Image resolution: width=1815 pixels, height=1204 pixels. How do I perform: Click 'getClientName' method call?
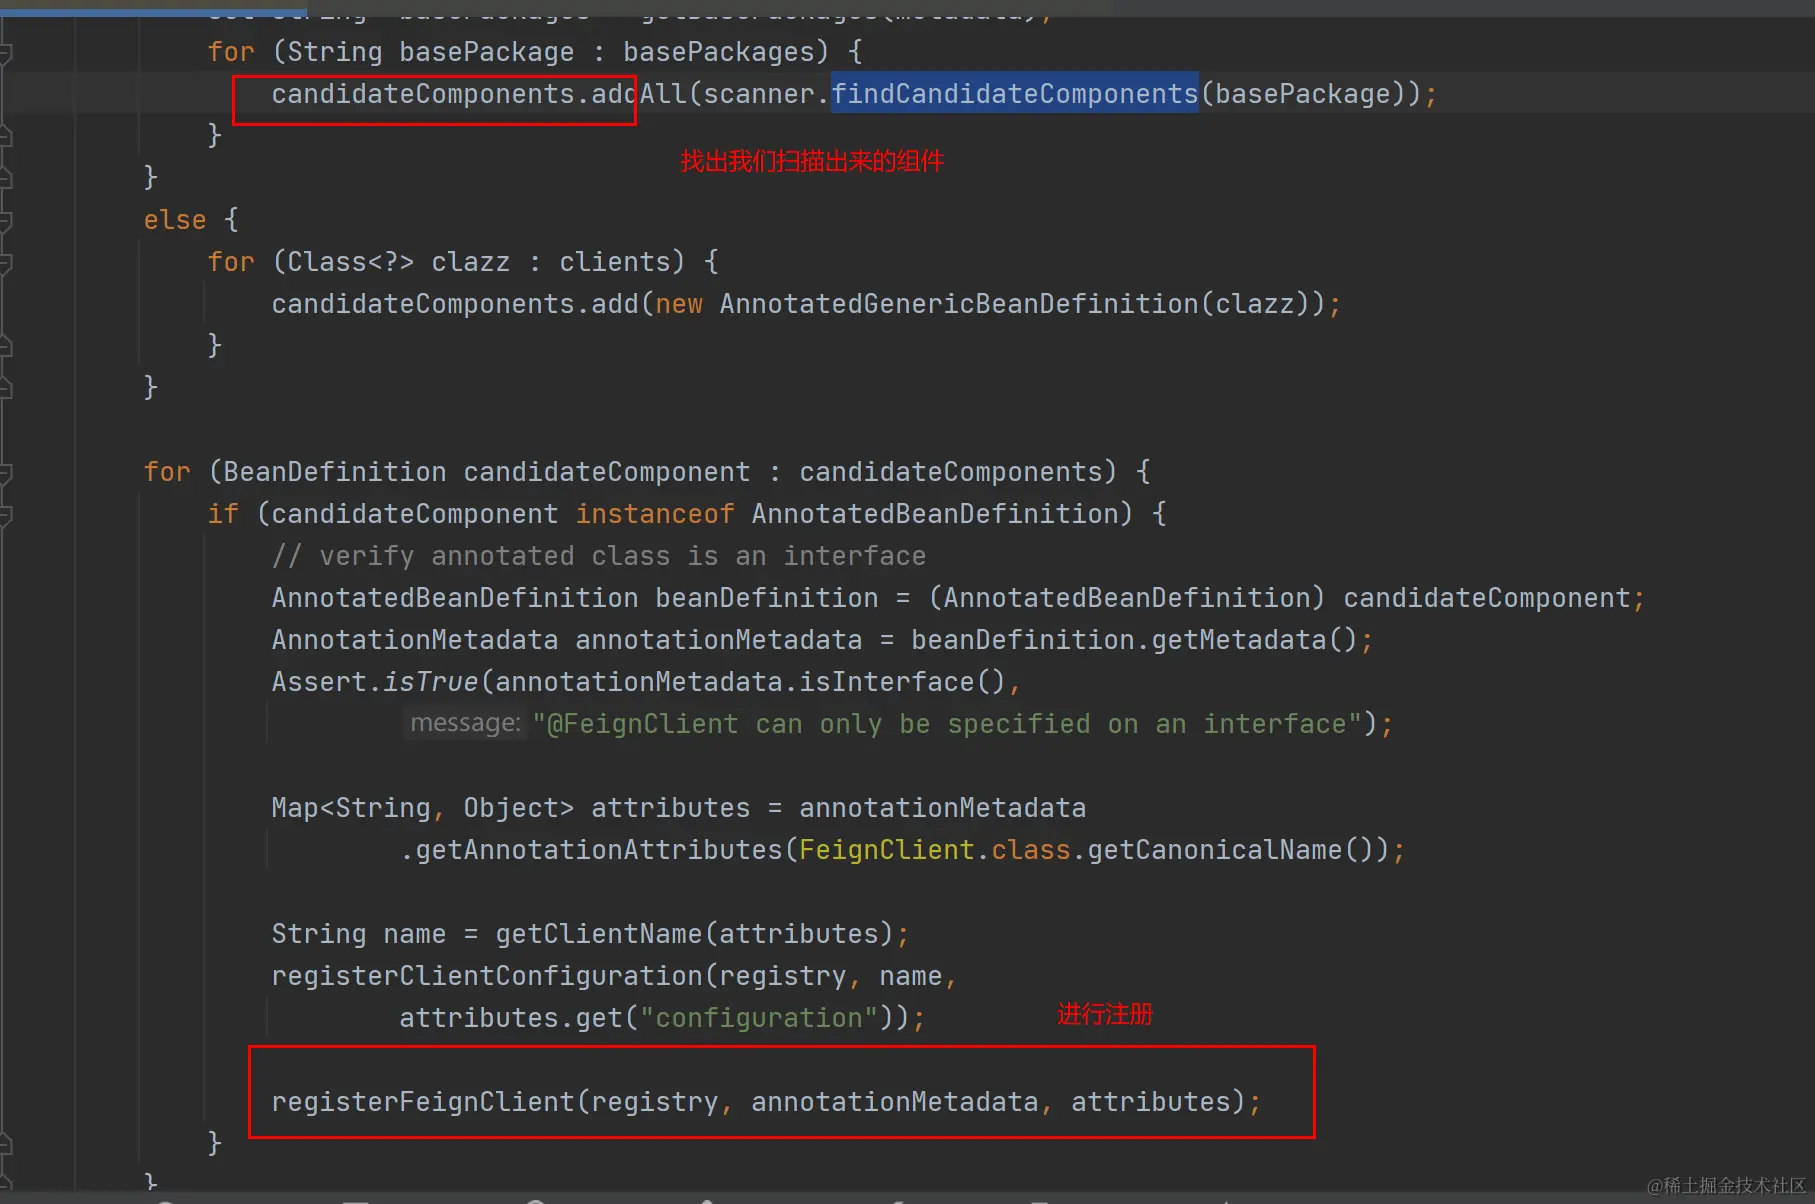(599, 934)
